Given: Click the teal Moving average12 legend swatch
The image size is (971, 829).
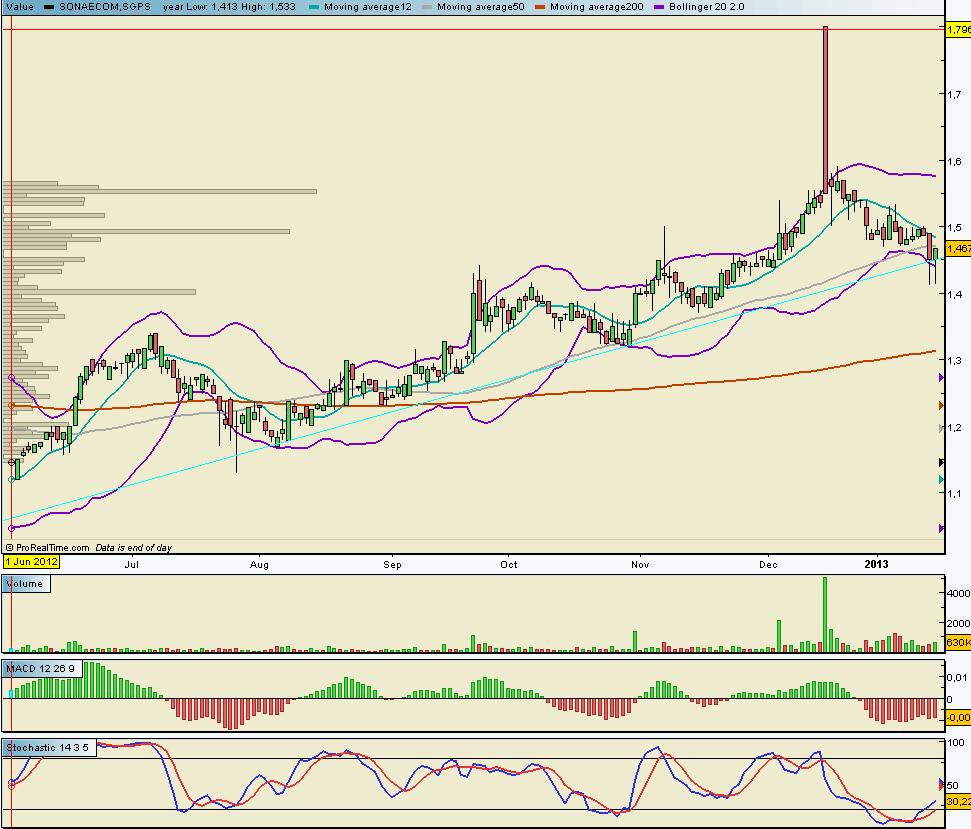Looking at the screenshot, I should coord(314,7).
